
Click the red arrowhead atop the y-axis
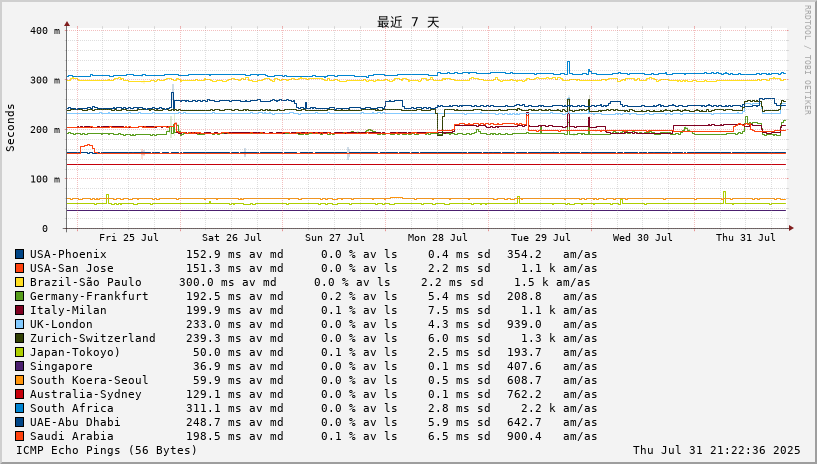pos(67,24)
